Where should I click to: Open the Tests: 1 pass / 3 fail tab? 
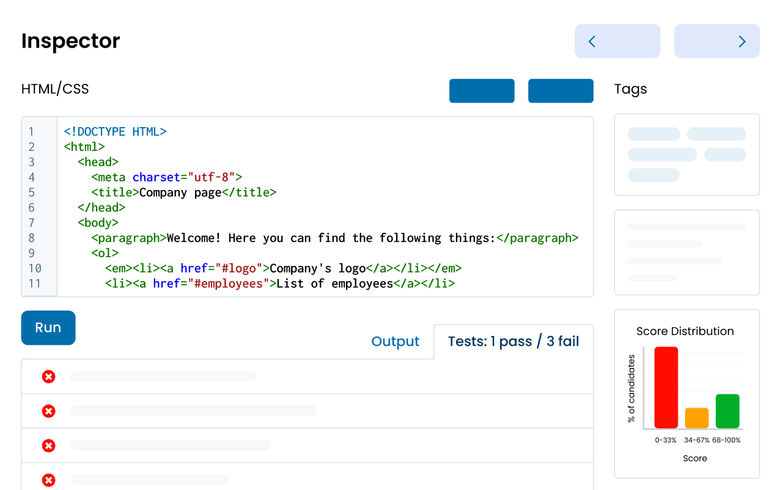coord(513,341)
